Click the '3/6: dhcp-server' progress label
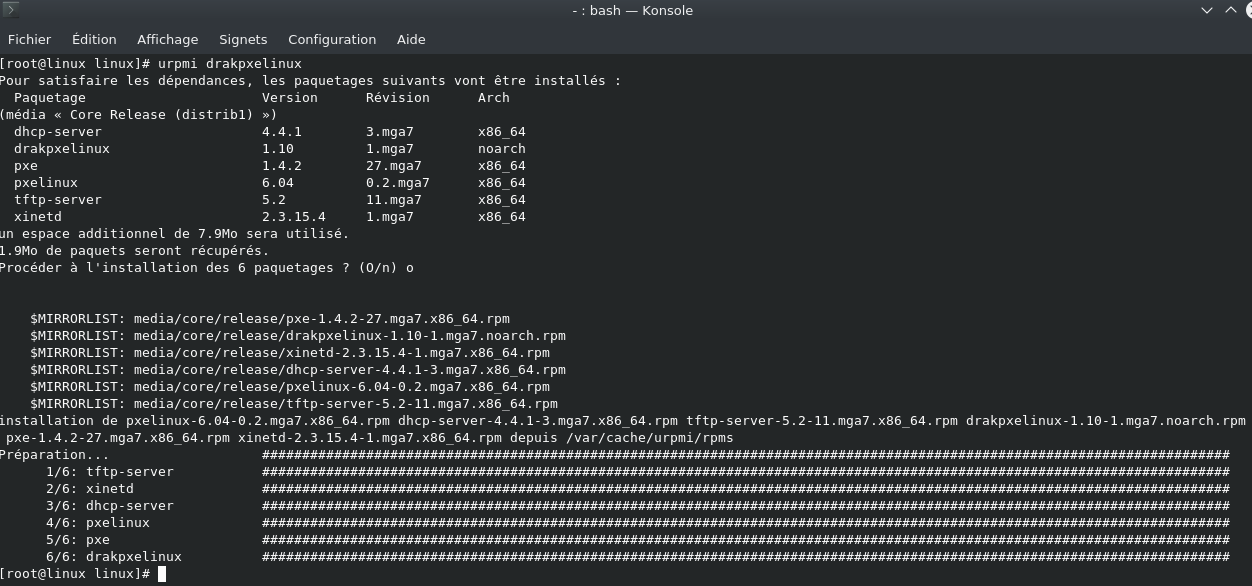Screen dimensions: 1252x586 tap(109, 505)
